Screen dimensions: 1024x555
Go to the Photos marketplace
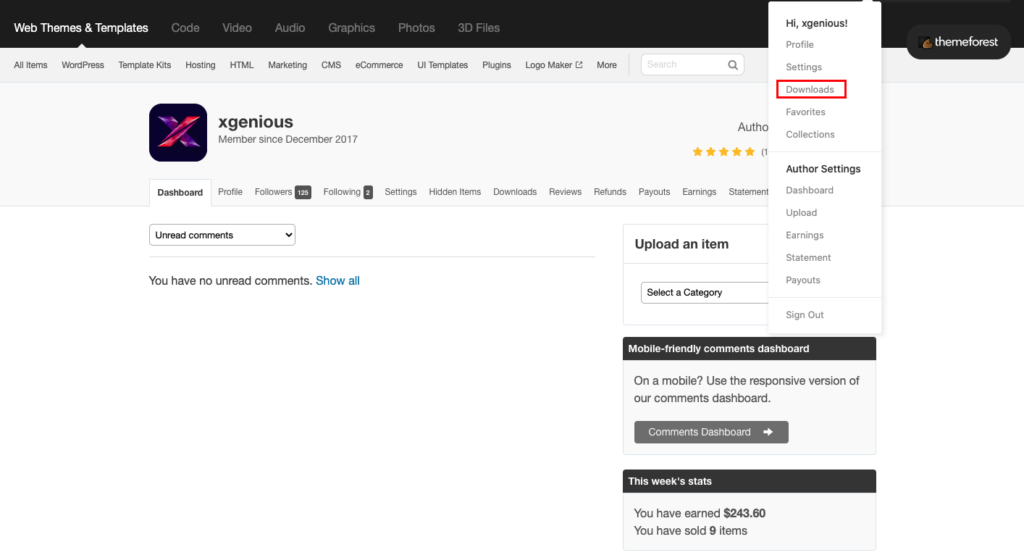pyautogui.click(x=416, y=27)
